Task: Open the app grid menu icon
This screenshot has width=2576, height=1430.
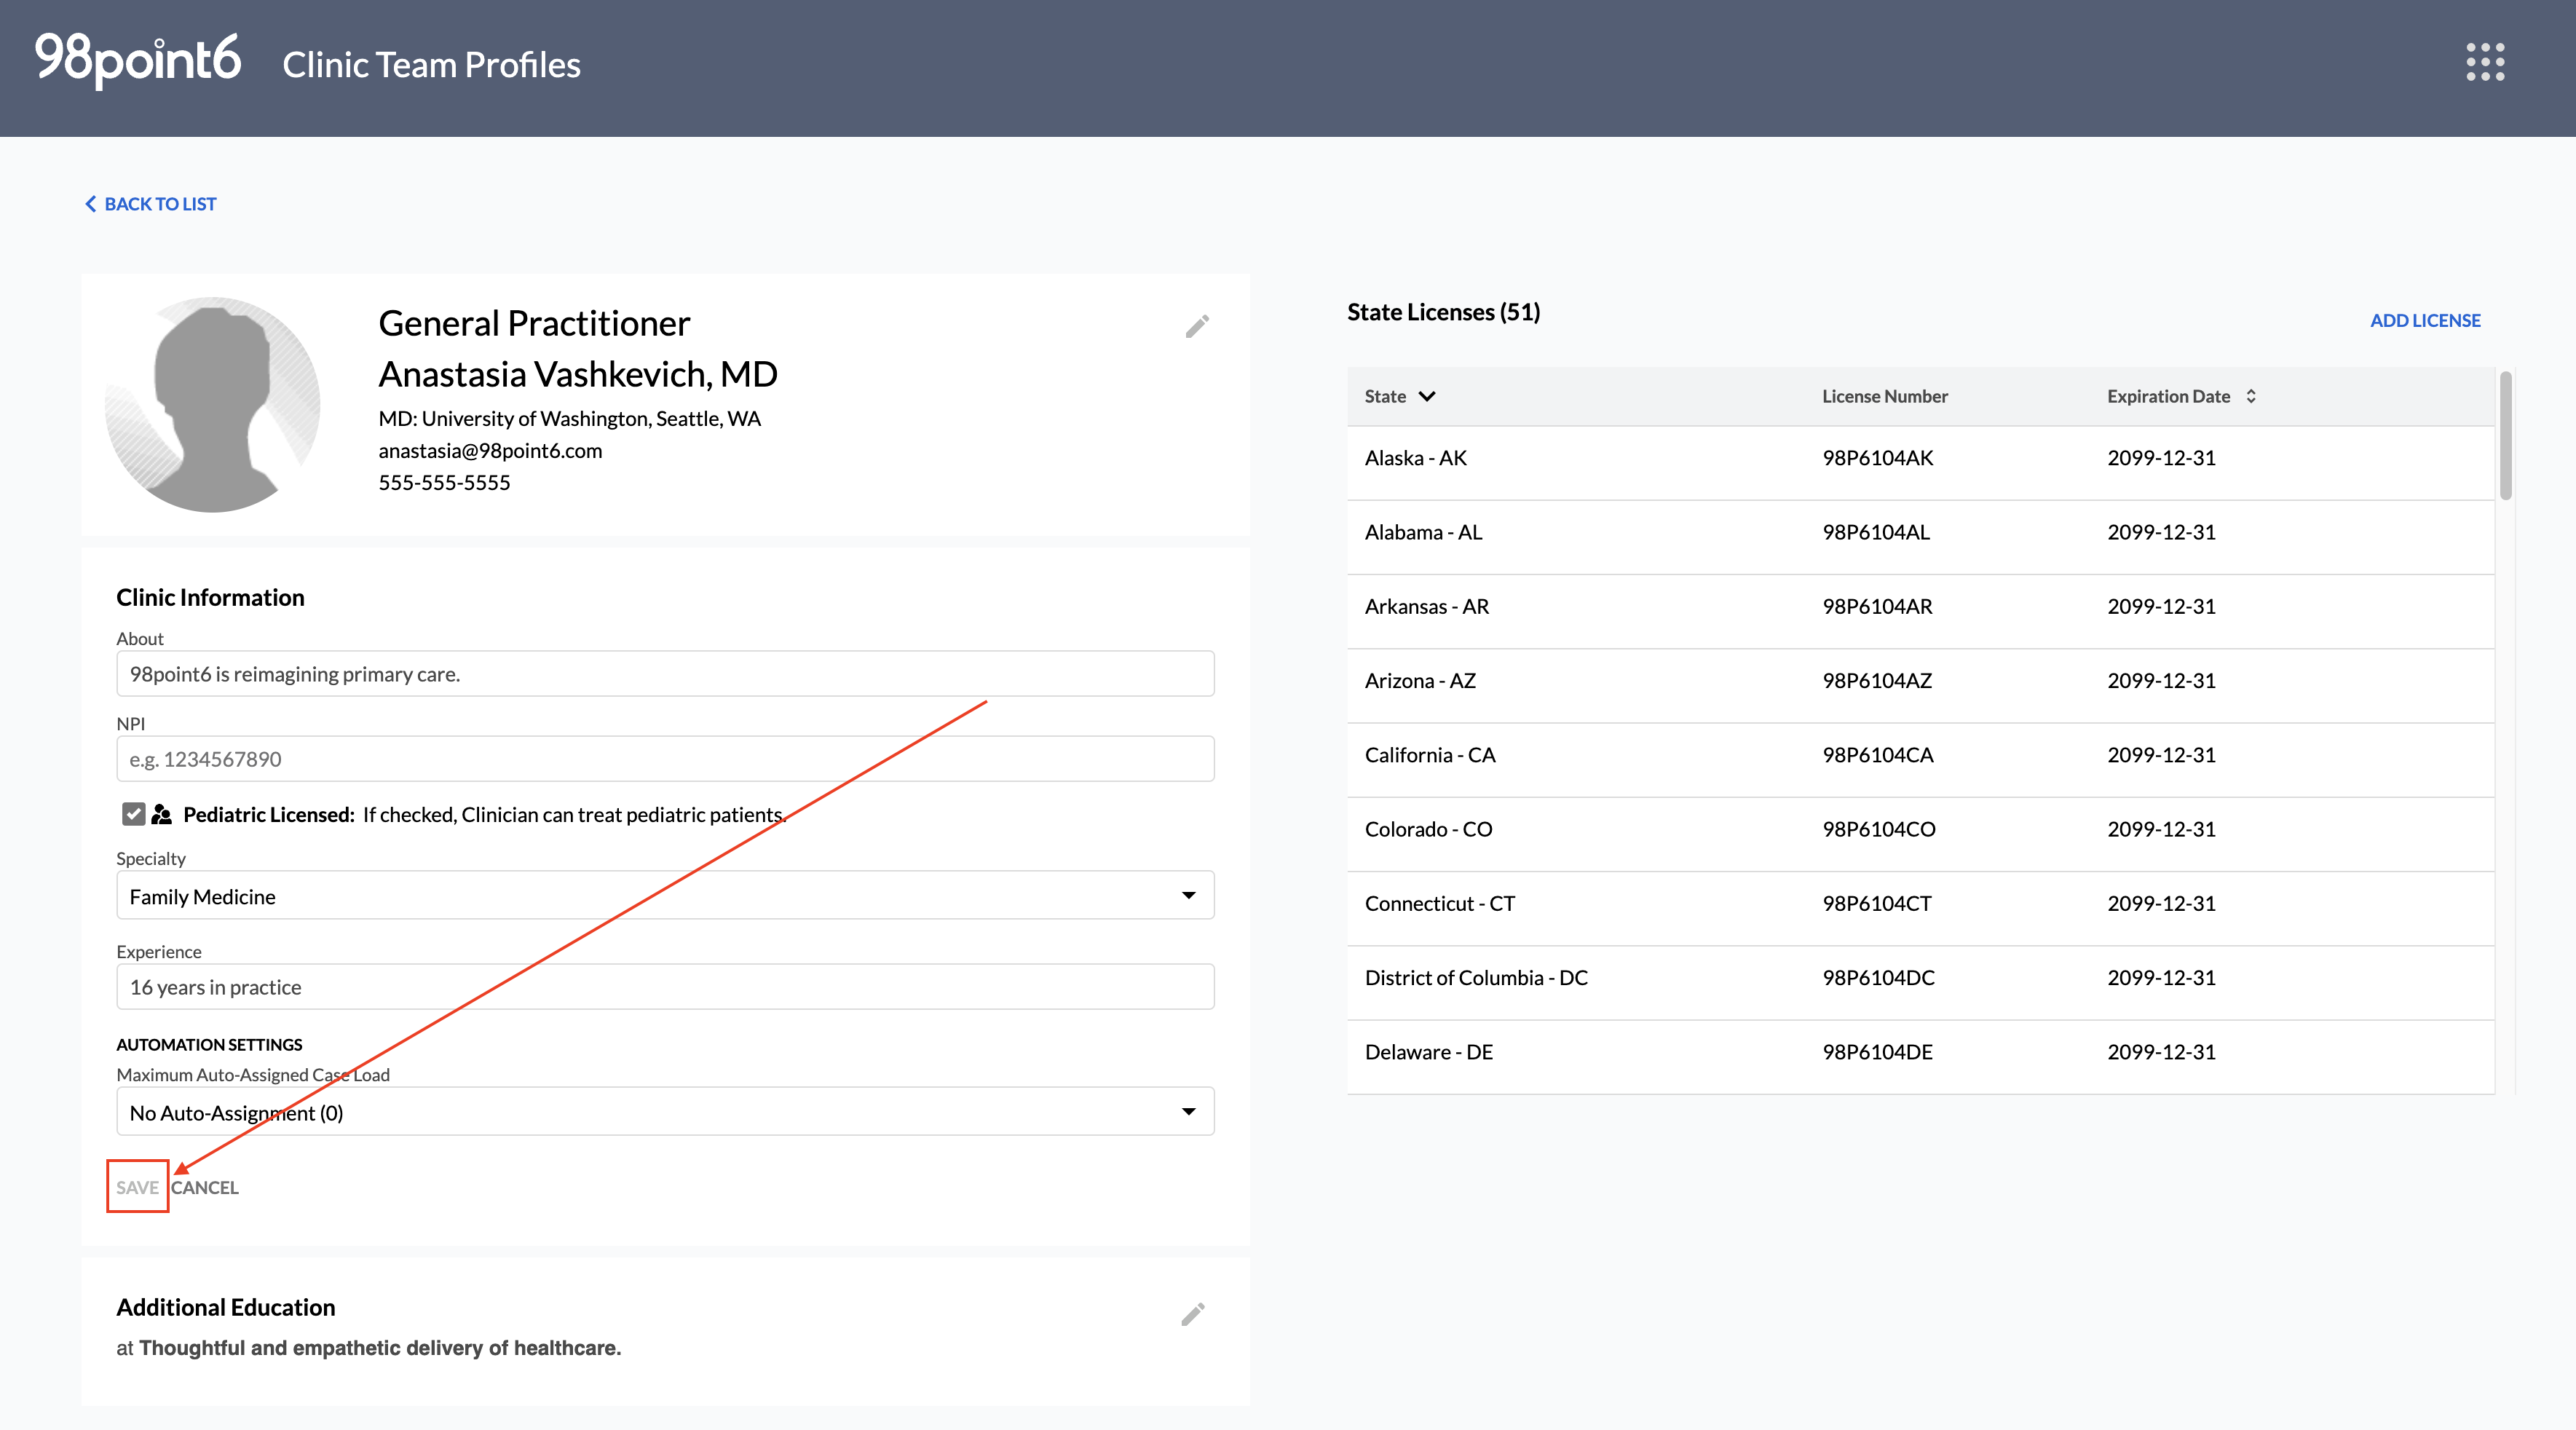Action: (2485, 62)
